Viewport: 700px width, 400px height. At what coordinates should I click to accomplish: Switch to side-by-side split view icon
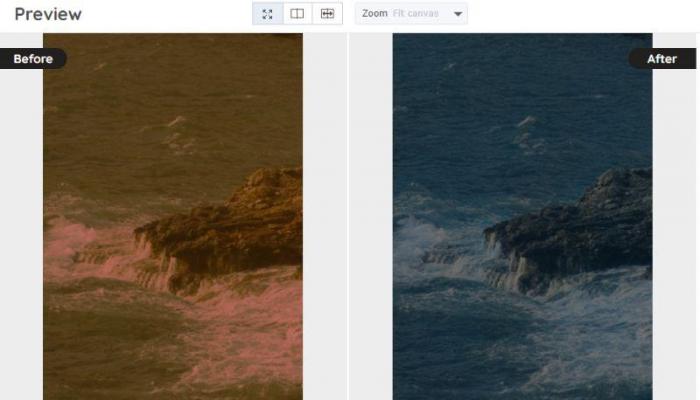click(x=297, y=14)
